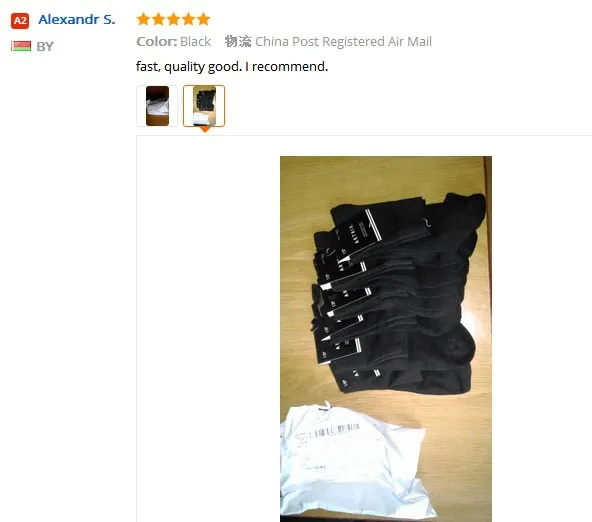Click the white parcel bag in photo
Viewport: 592px width, 522px height.
(x=355, y=460)
